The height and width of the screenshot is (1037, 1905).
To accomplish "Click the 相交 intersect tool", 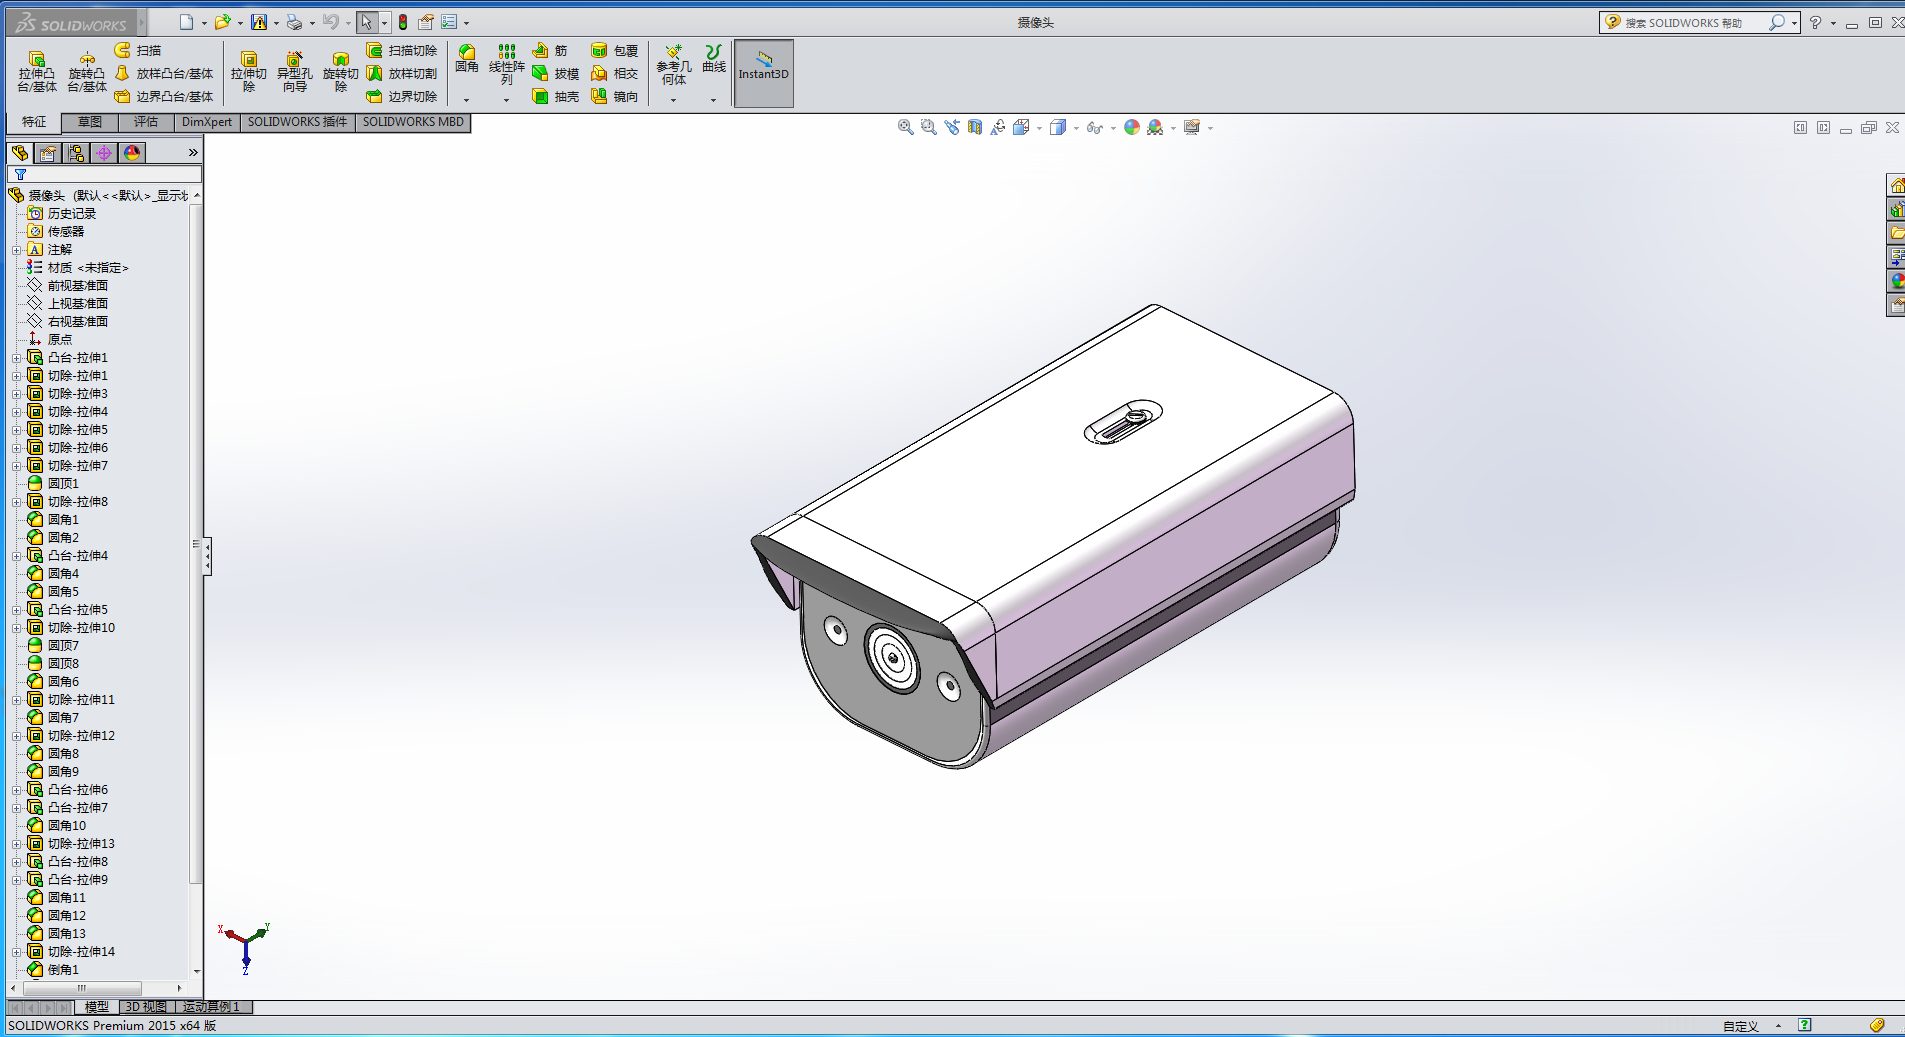I will coord(615,73).
